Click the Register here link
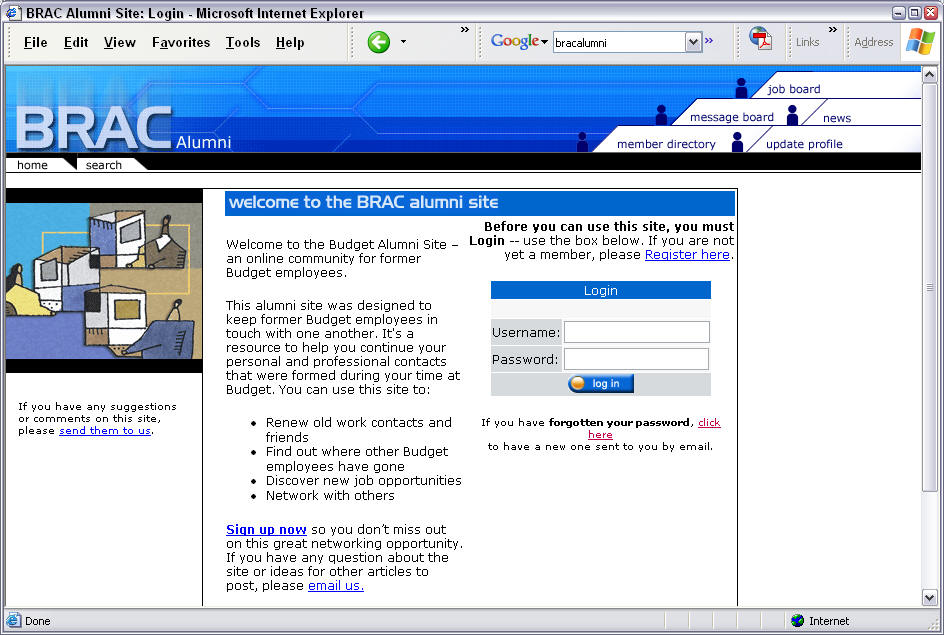The height and width of the screenshot is (635, 944). 687,255
